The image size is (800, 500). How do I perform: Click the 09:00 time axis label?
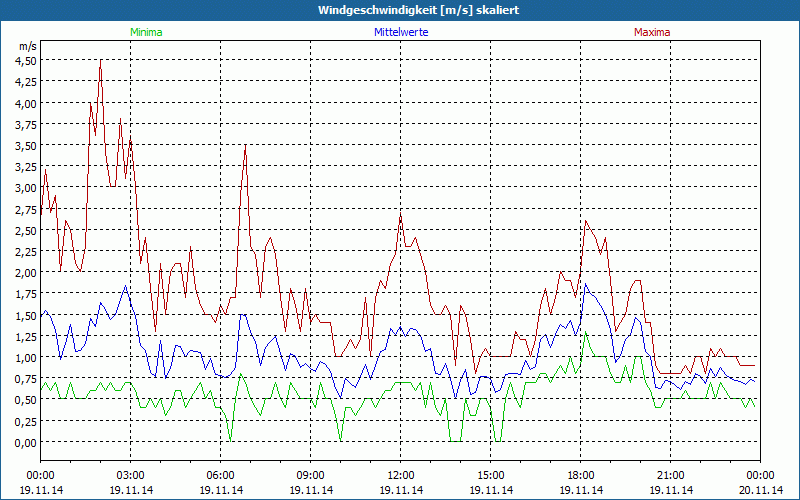[x=311, y=476]
